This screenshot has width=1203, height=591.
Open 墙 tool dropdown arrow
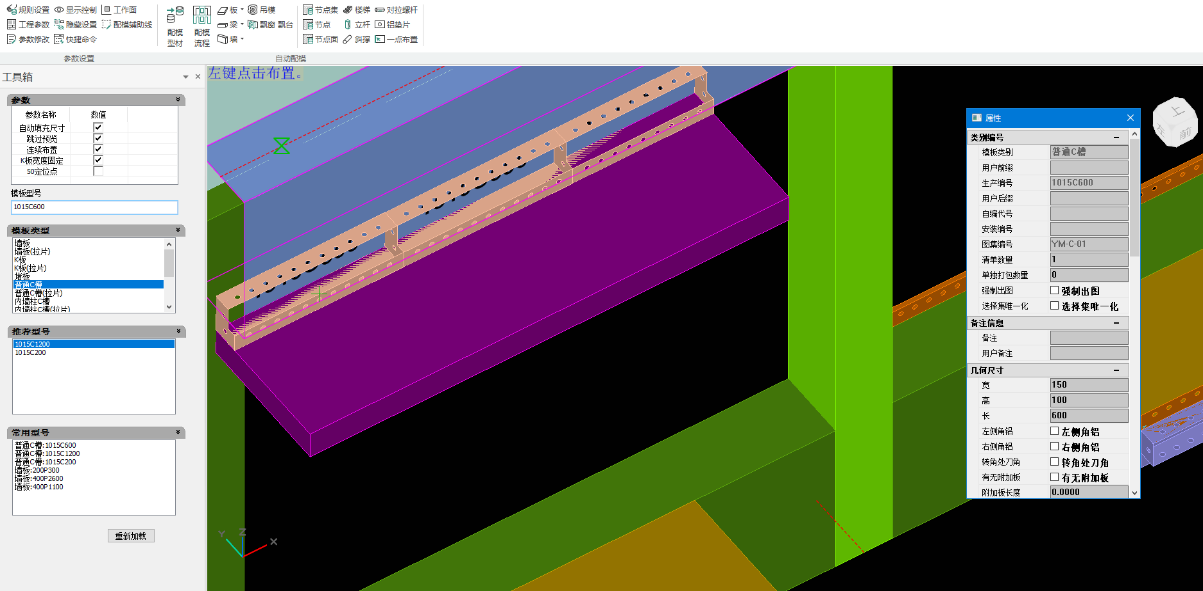[x=242, y=39]
